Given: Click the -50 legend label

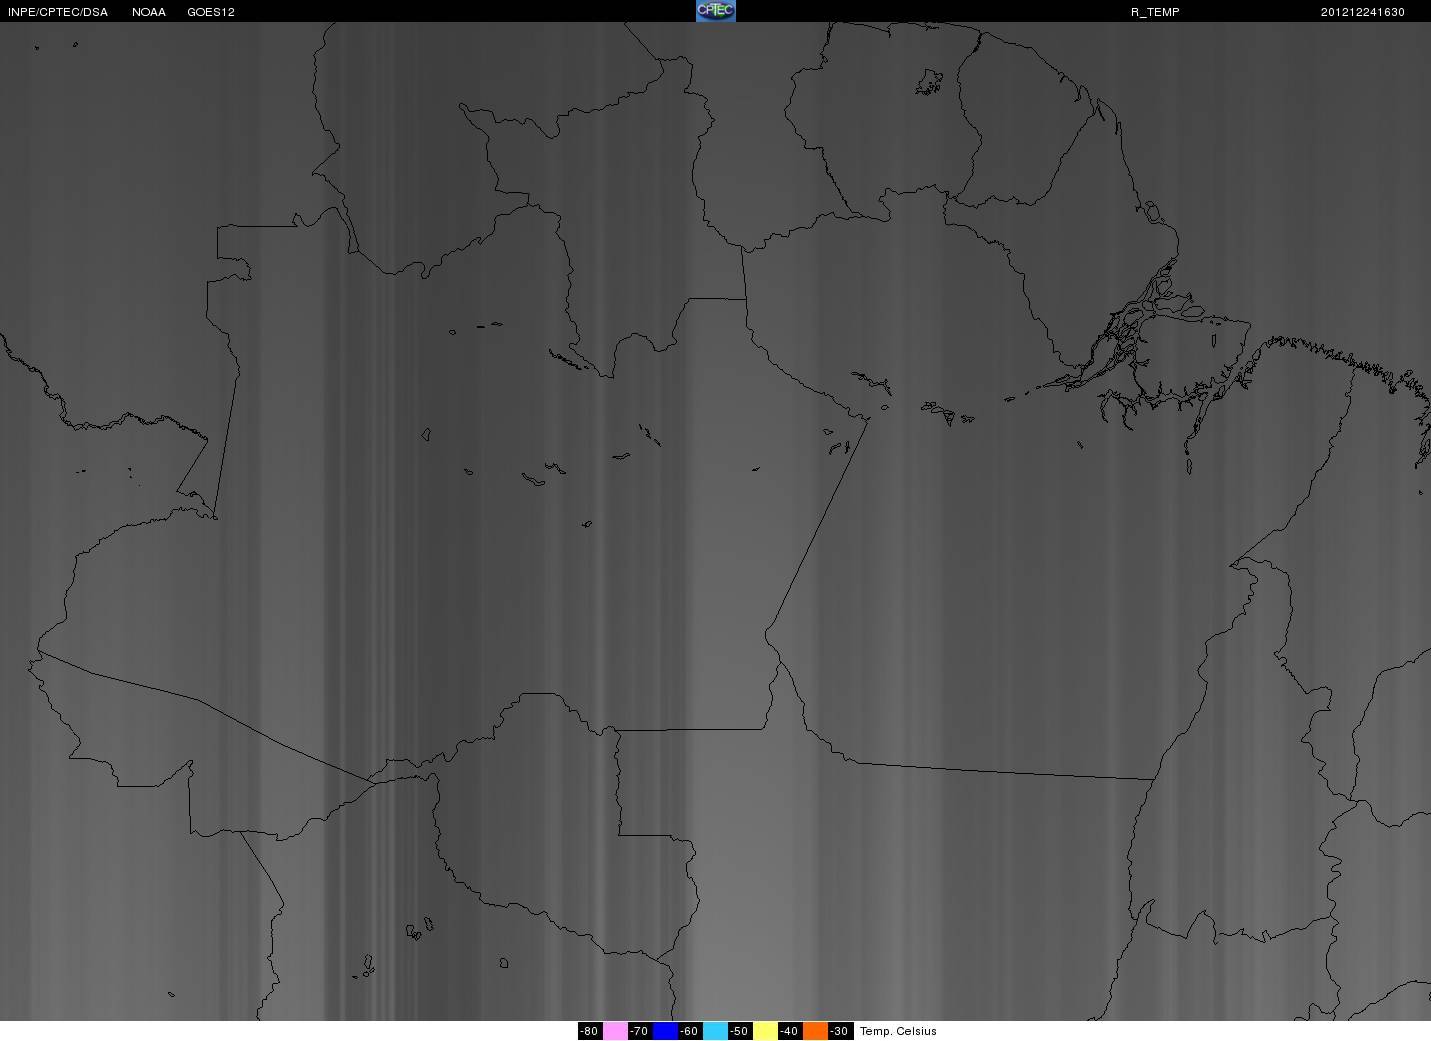Looking at the screenshot, I should point(740,1031).
